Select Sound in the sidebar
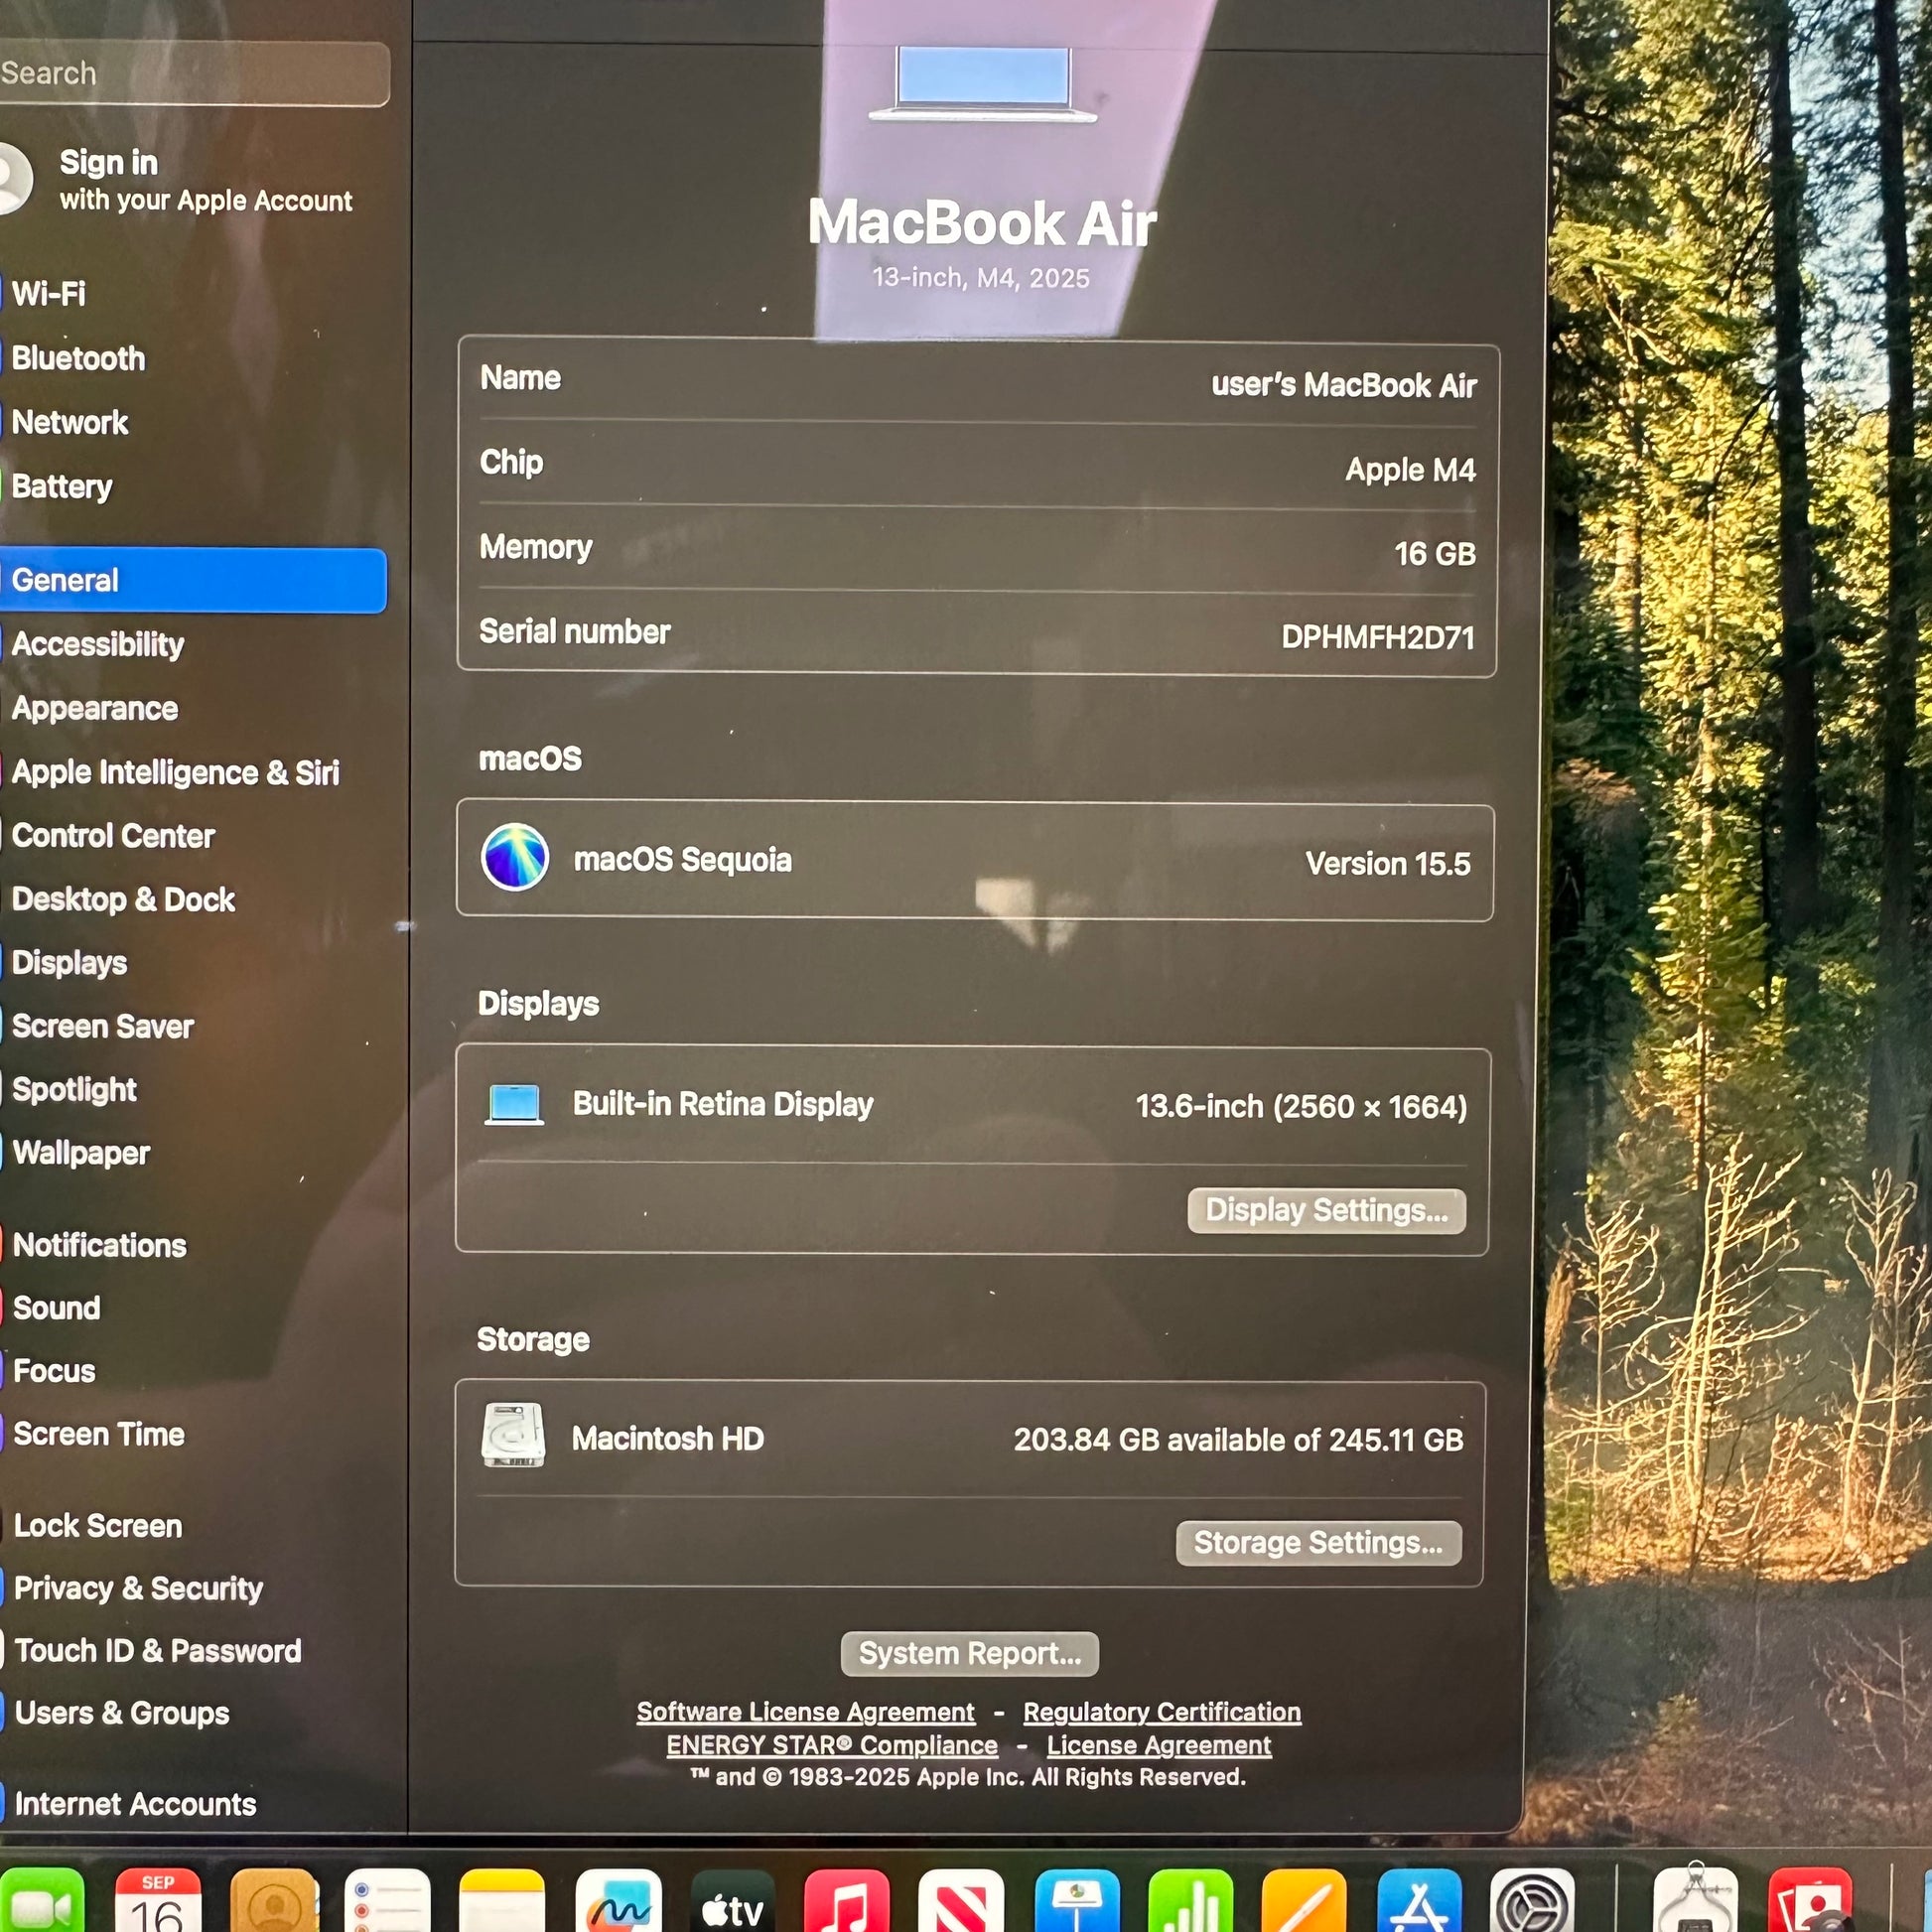Screen dimensions: 1932x1932 (x=57, y=1308)
